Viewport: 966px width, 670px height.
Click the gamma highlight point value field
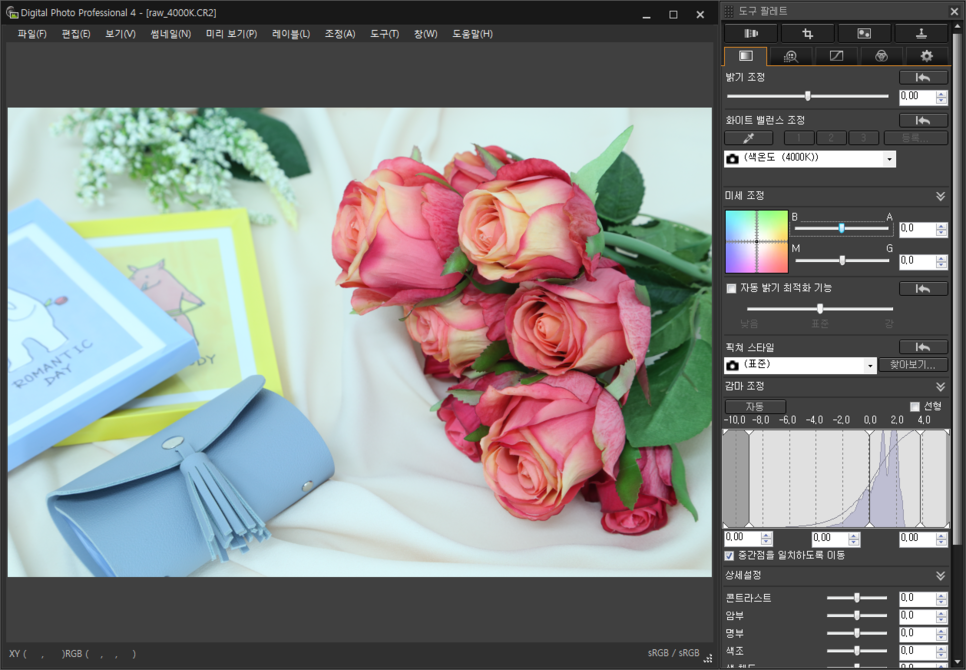point(917,538)
